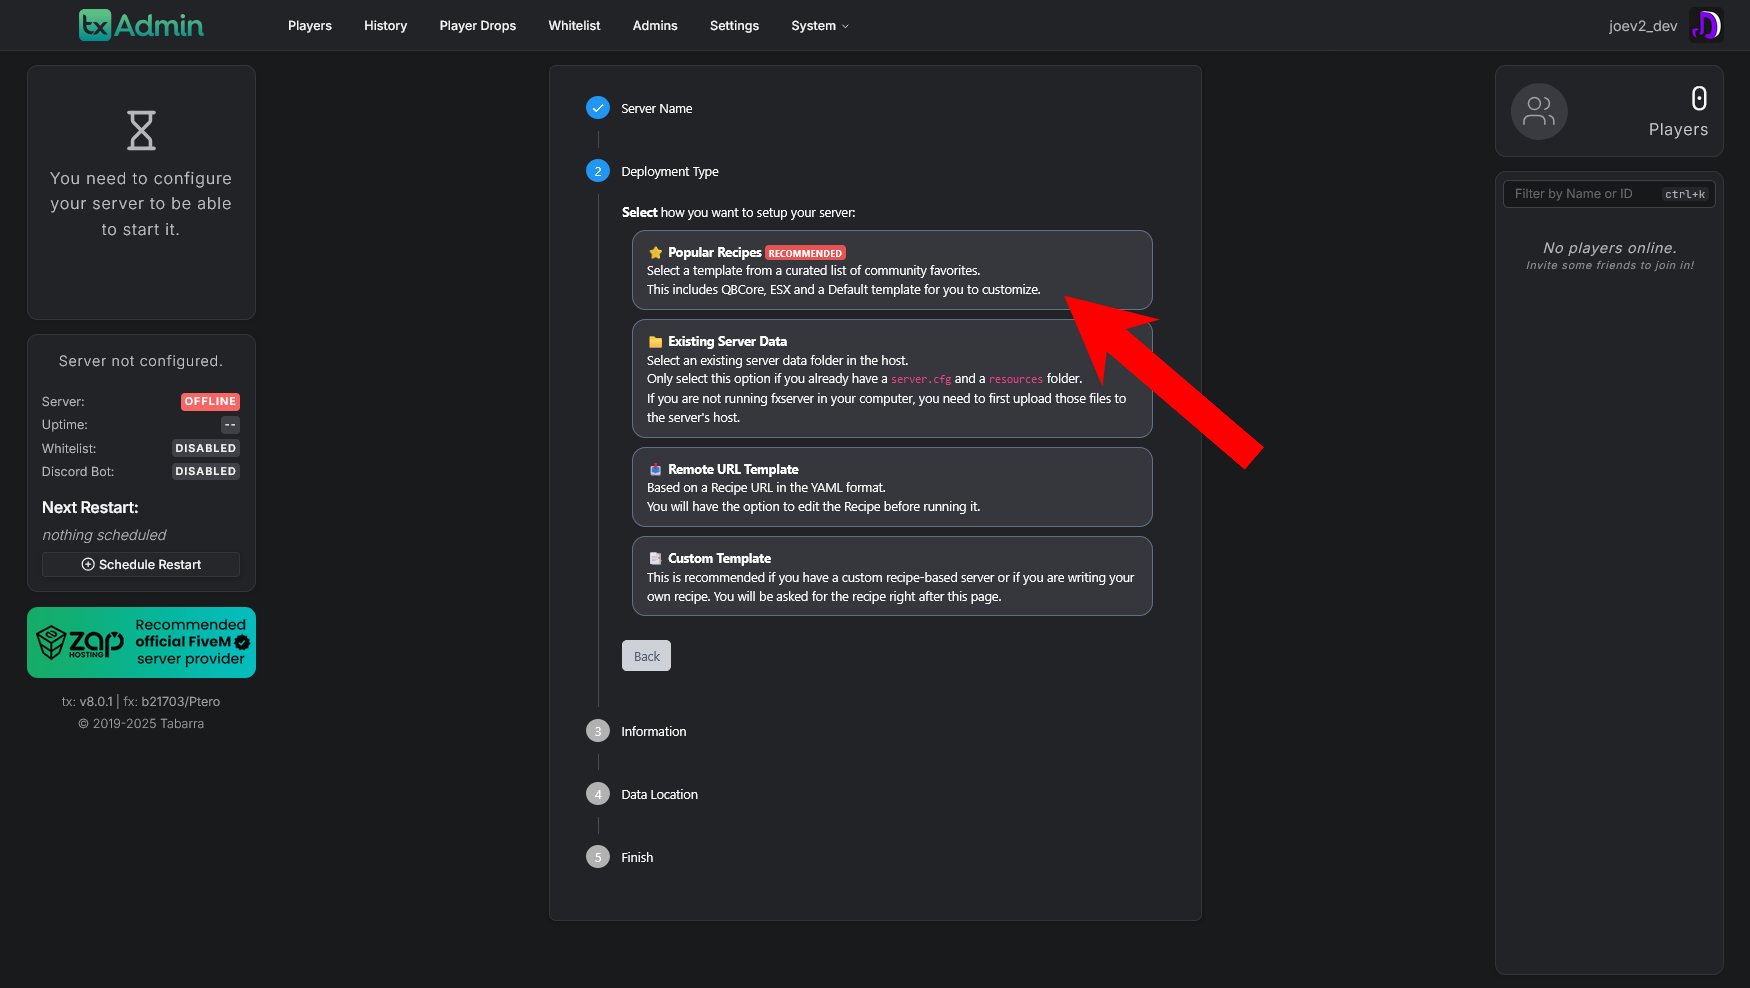The width and height of the screenshot is (1750, 988).
Task: Click the 'Next Restart:' label
Action: click(x=90, y=507)
